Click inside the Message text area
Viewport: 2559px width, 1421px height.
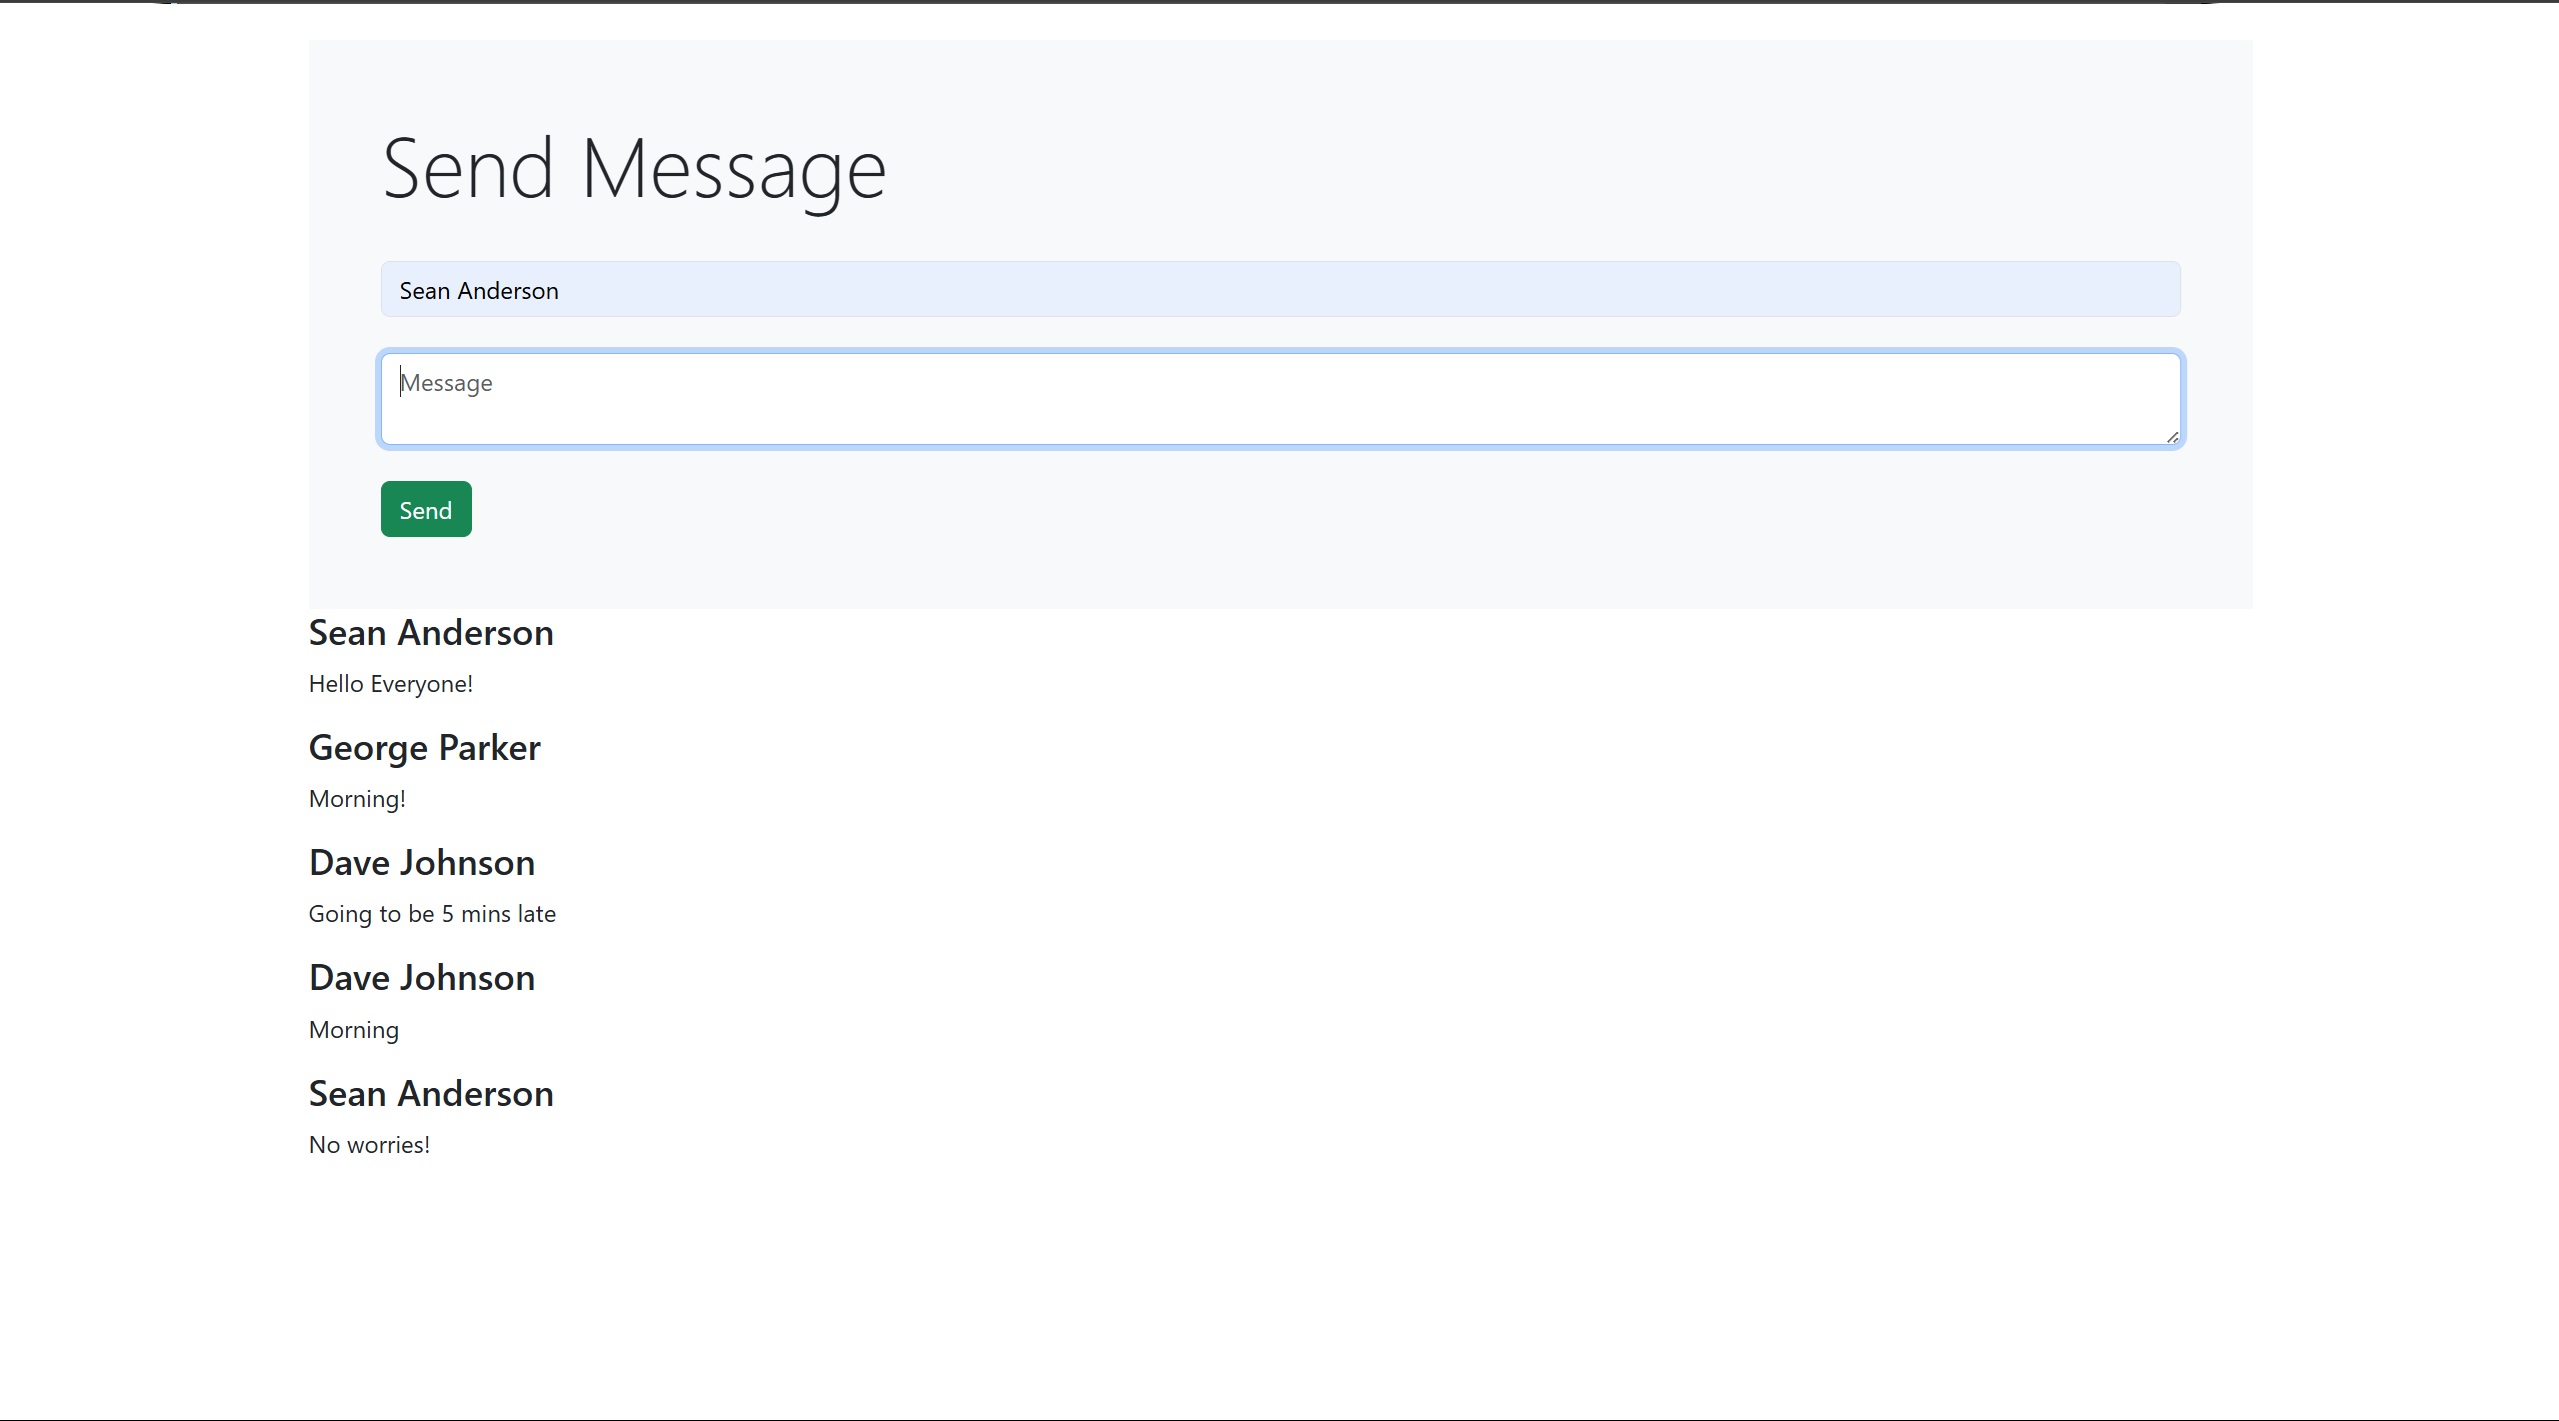[1280, 399]
